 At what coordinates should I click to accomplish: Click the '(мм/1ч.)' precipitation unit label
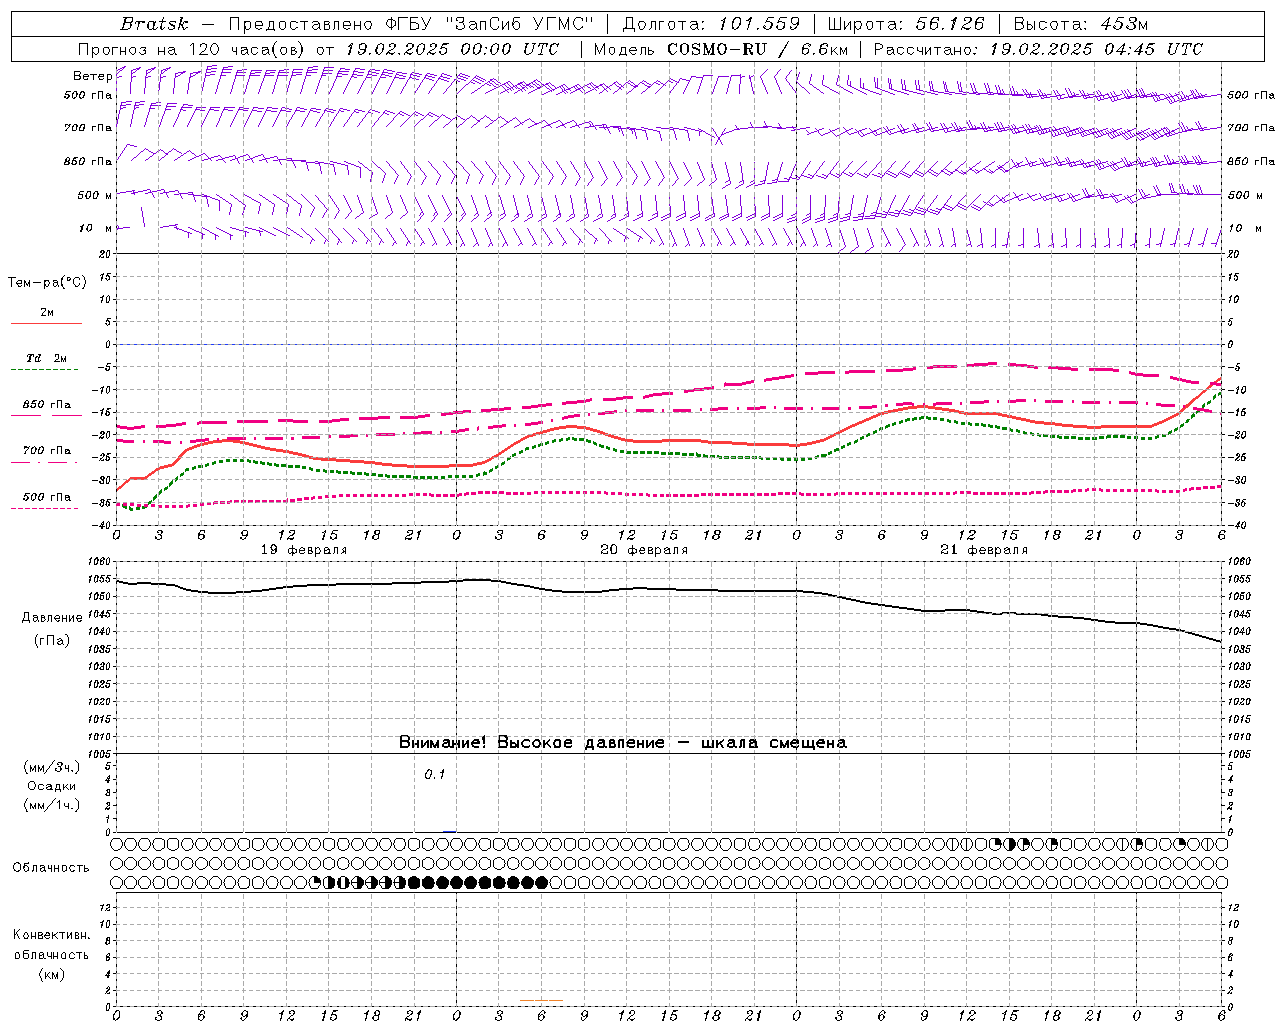click(x=52, y=805)
